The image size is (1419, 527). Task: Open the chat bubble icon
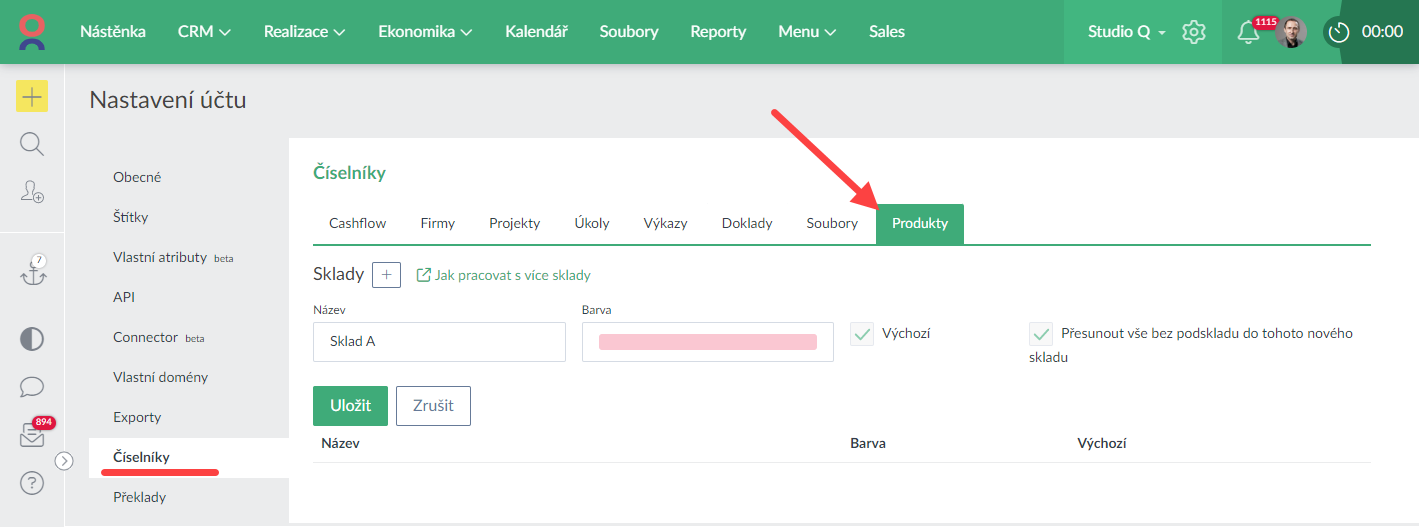pyautogui.click(x=32, y=387)
